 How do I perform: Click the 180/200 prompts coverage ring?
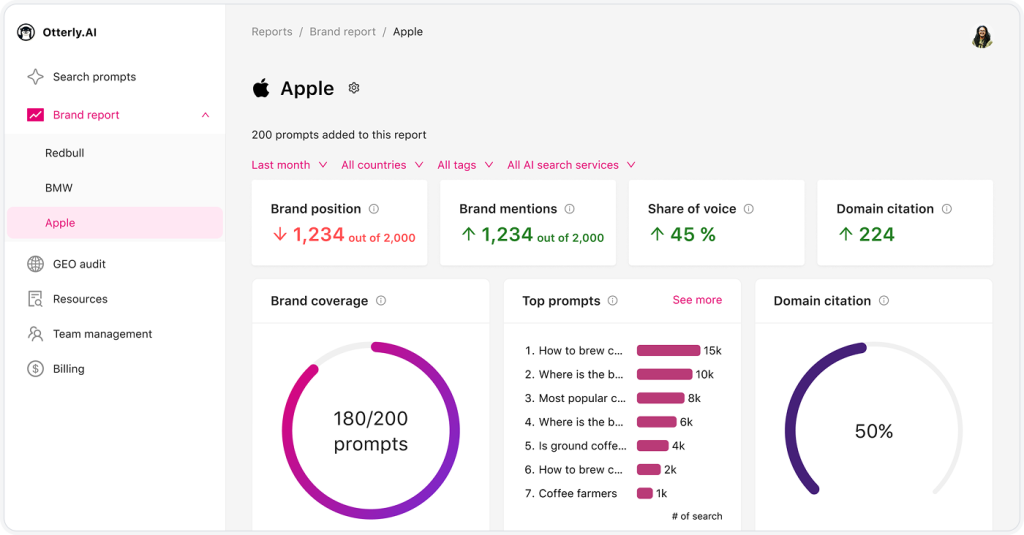[x=371, y=431]
